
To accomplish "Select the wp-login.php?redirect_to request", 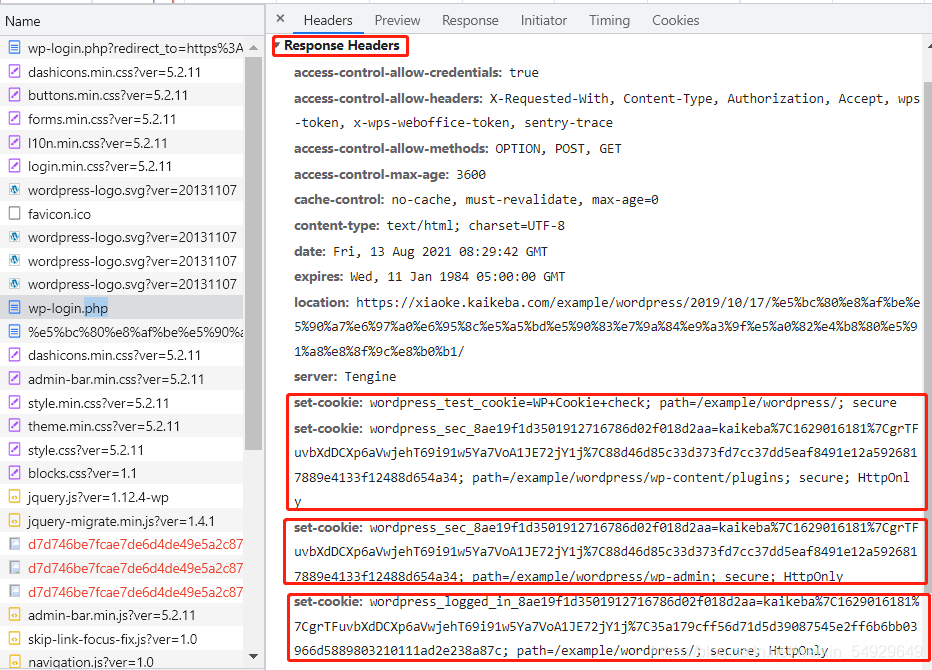I will click(122, 48).
